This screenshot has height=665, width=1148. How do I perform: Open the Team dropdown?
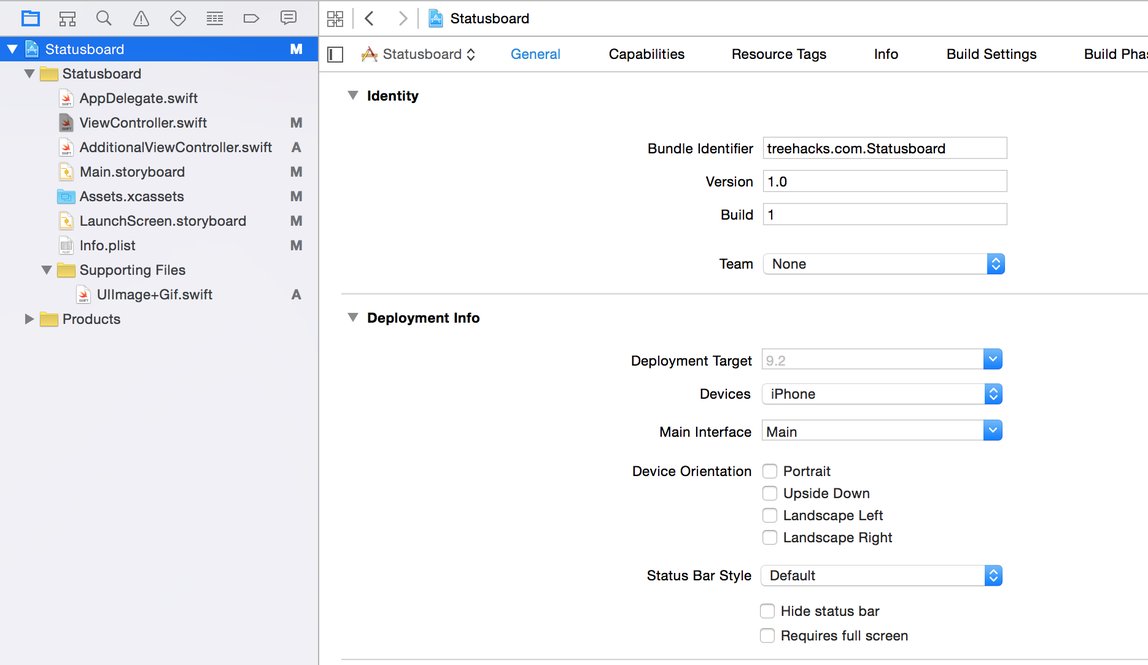(x=884, y=264)
